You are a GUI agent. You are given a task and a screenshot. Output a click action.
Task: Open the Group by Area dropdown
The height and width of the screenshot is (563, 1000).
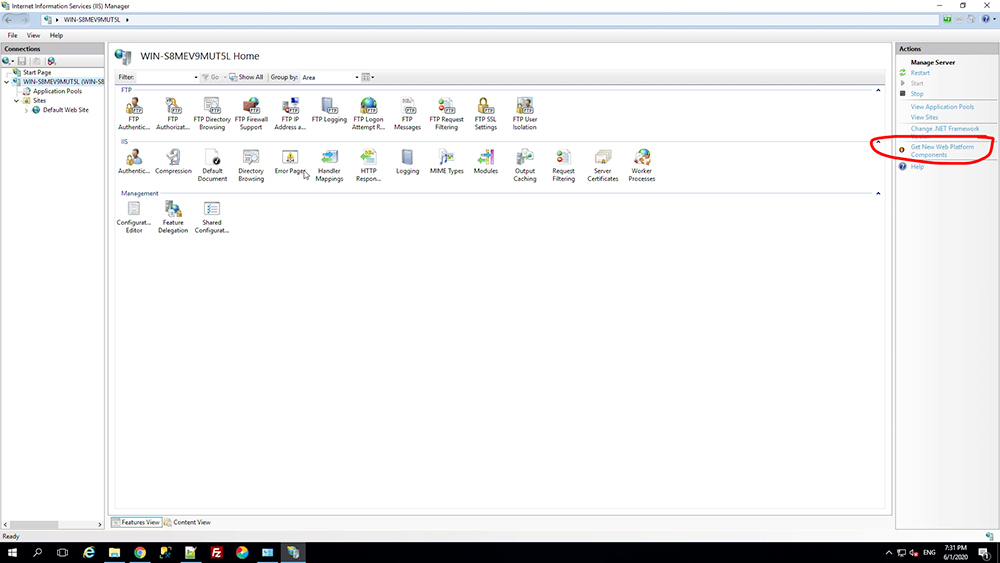point(330,77)
